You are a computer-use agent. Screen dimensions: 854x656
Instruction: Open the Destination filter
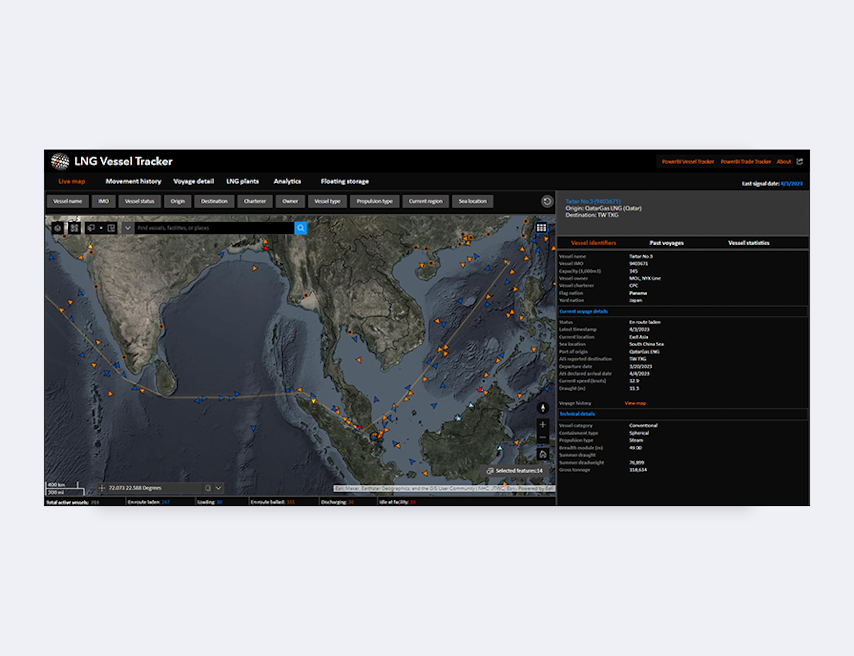point(214,202)
